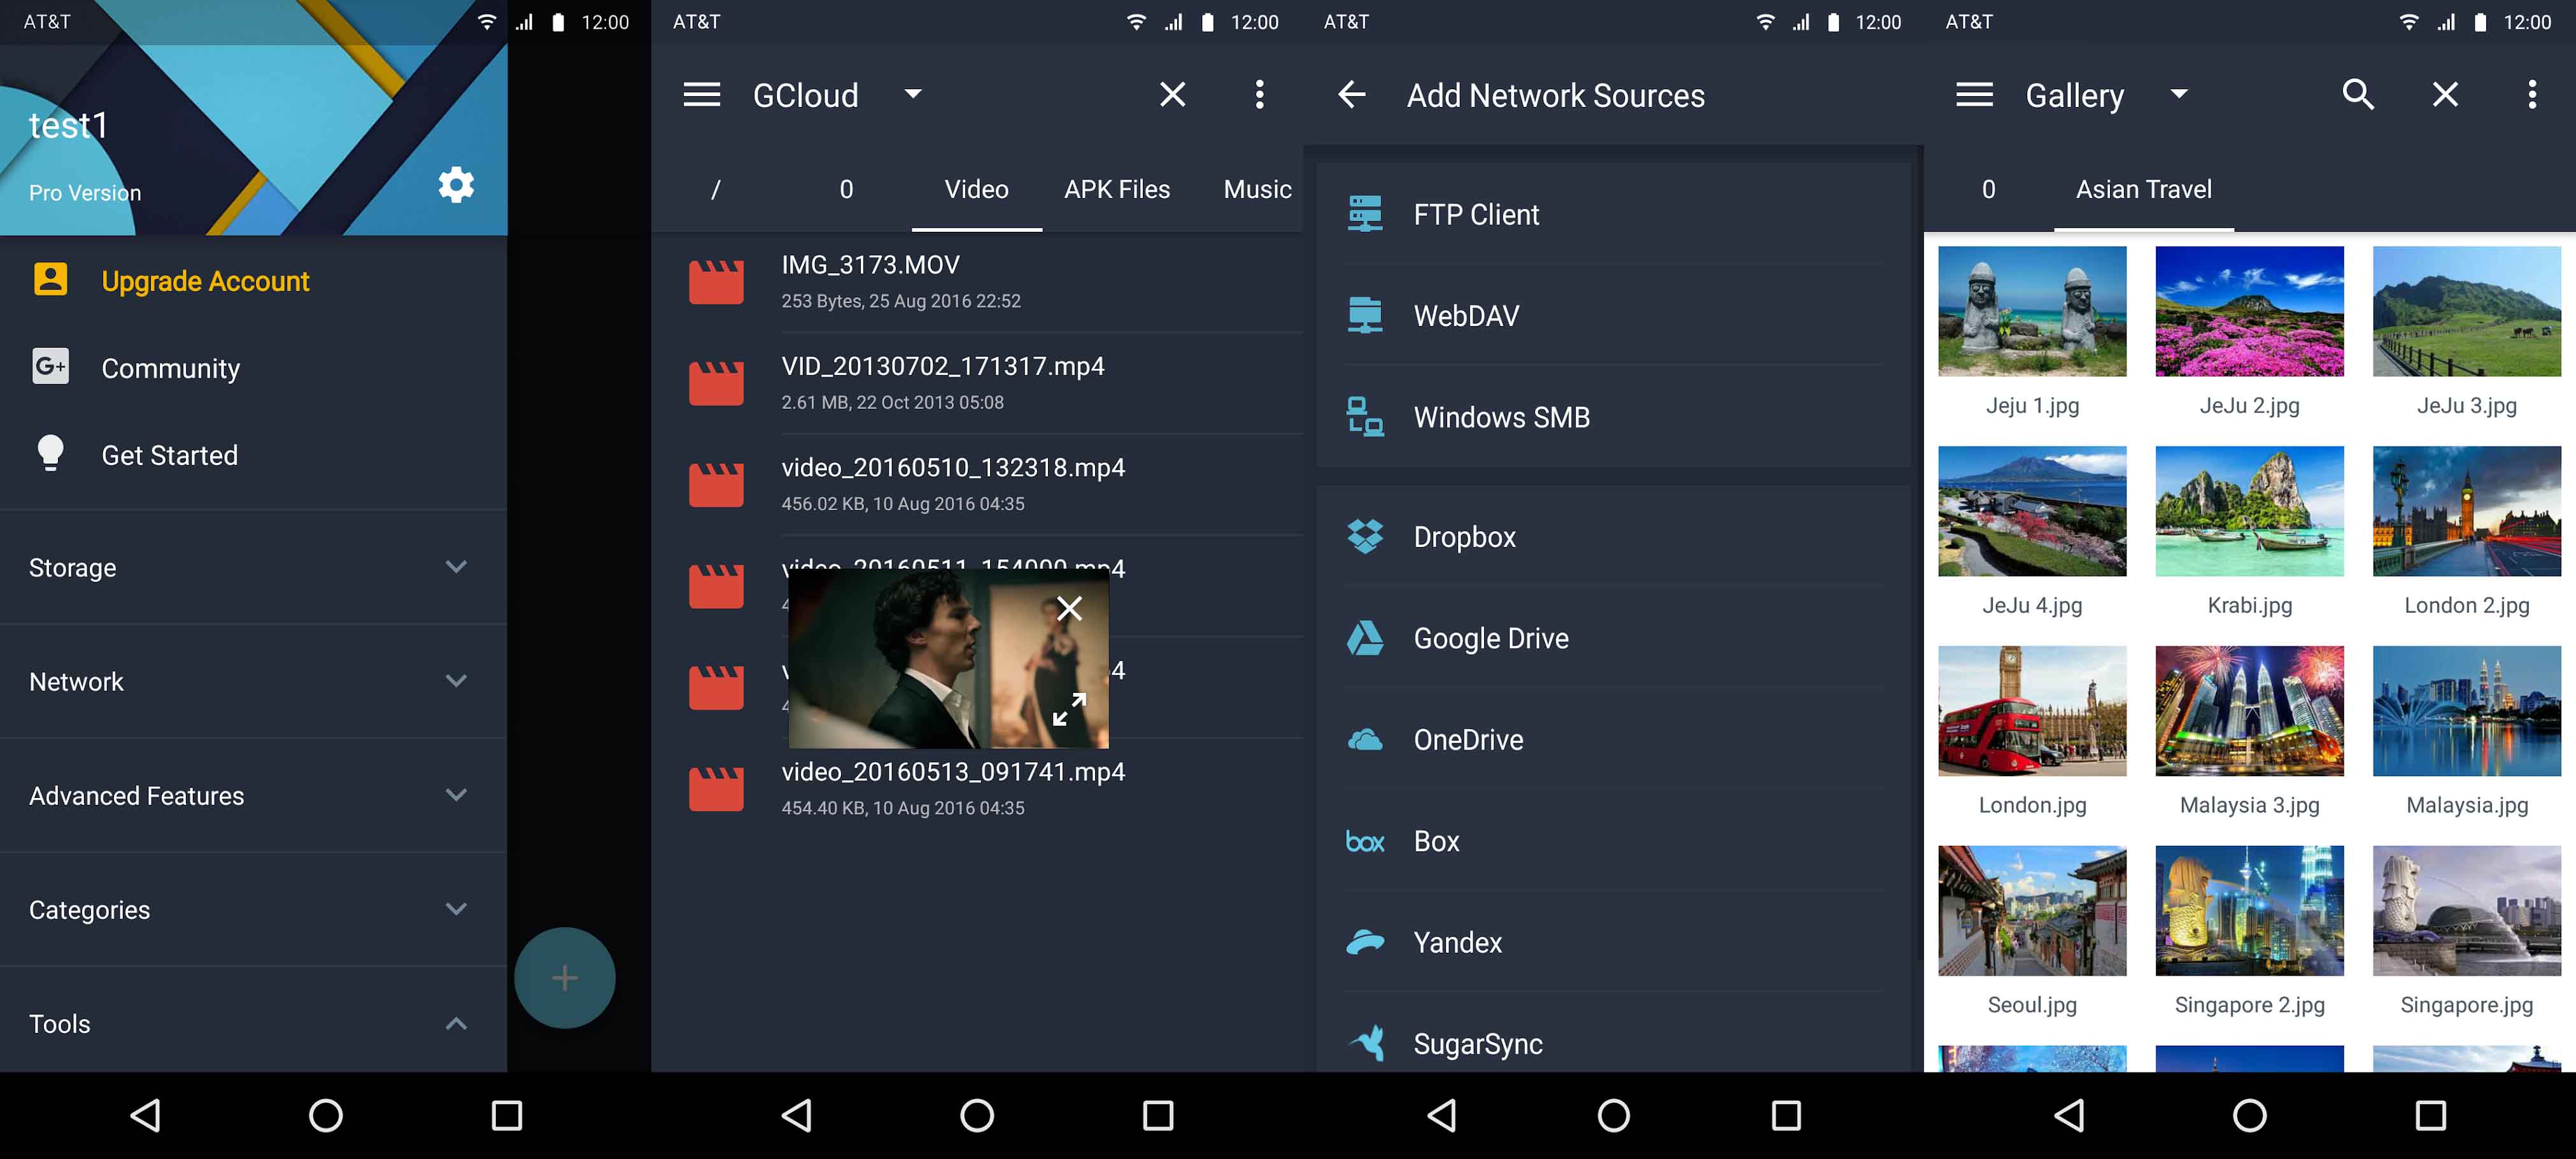Tap Android back button under drawer screen
This screenshot has height=1159, width=2576.
pyautogui.click(x=145, y=1115)
